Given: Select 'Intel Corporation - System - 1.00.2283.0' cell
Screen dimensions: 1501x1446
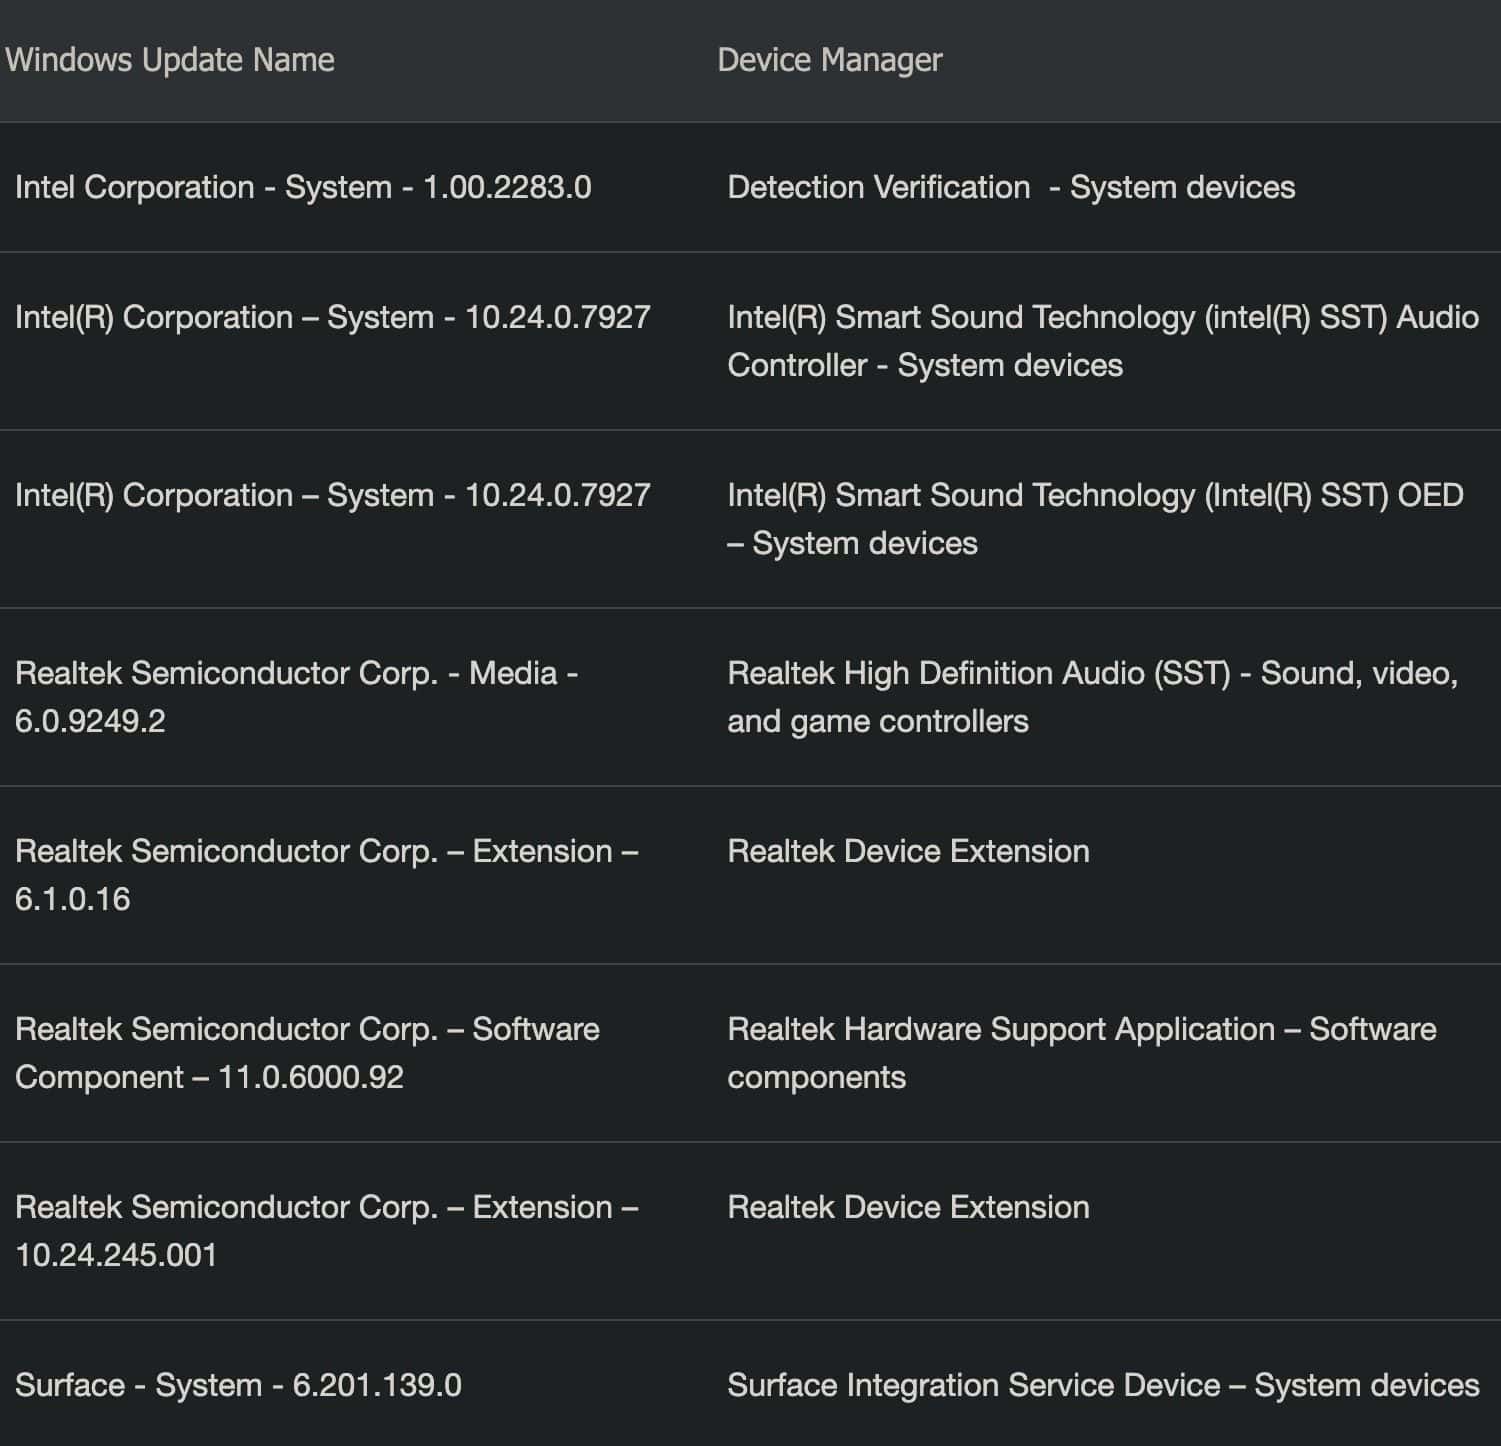Looking at the screenshot, I should (x=303, y=187).
